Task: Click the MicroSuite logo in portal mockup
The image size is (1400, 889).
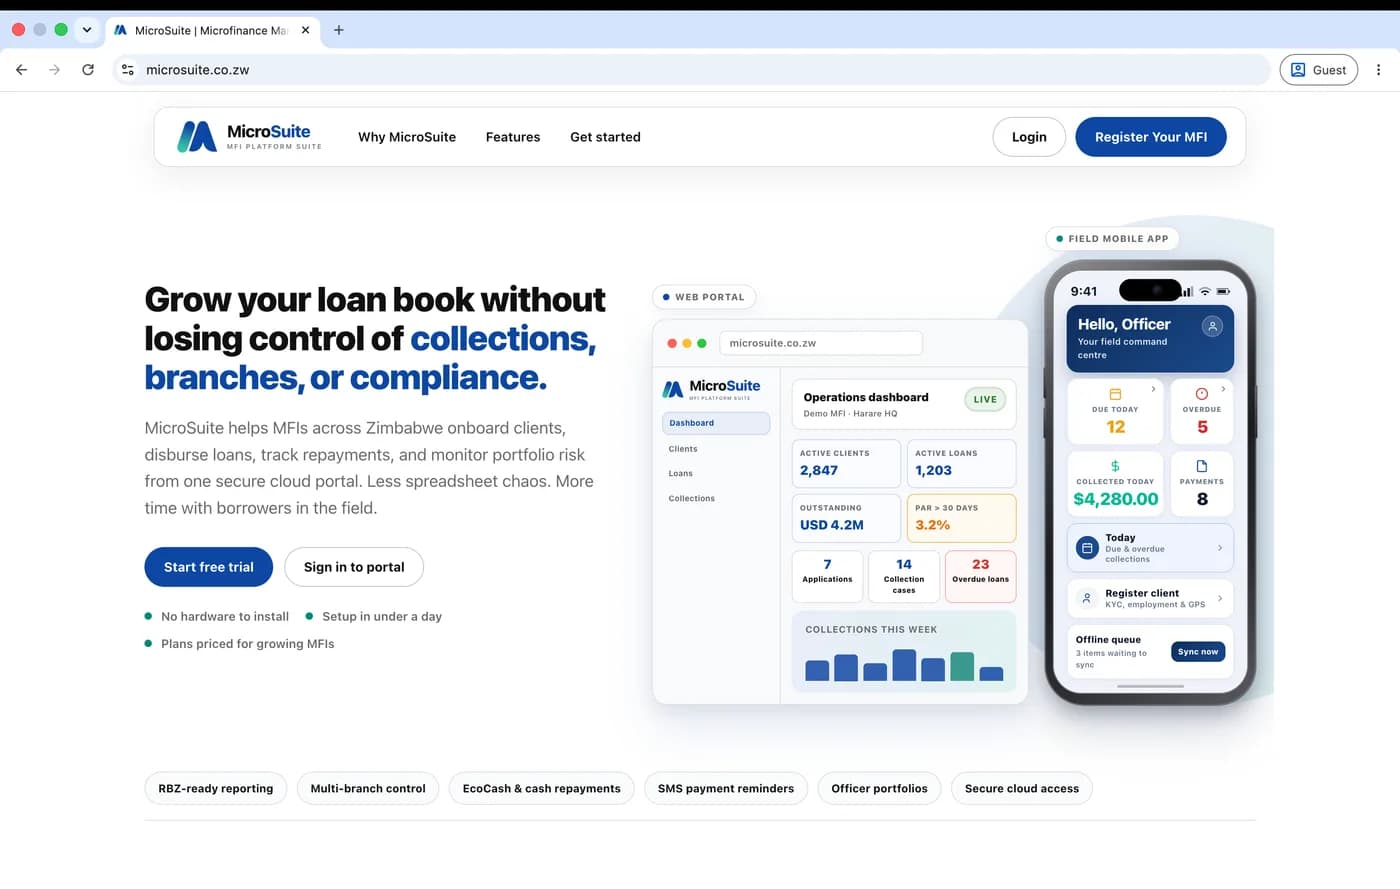Action: pos(711,388)
